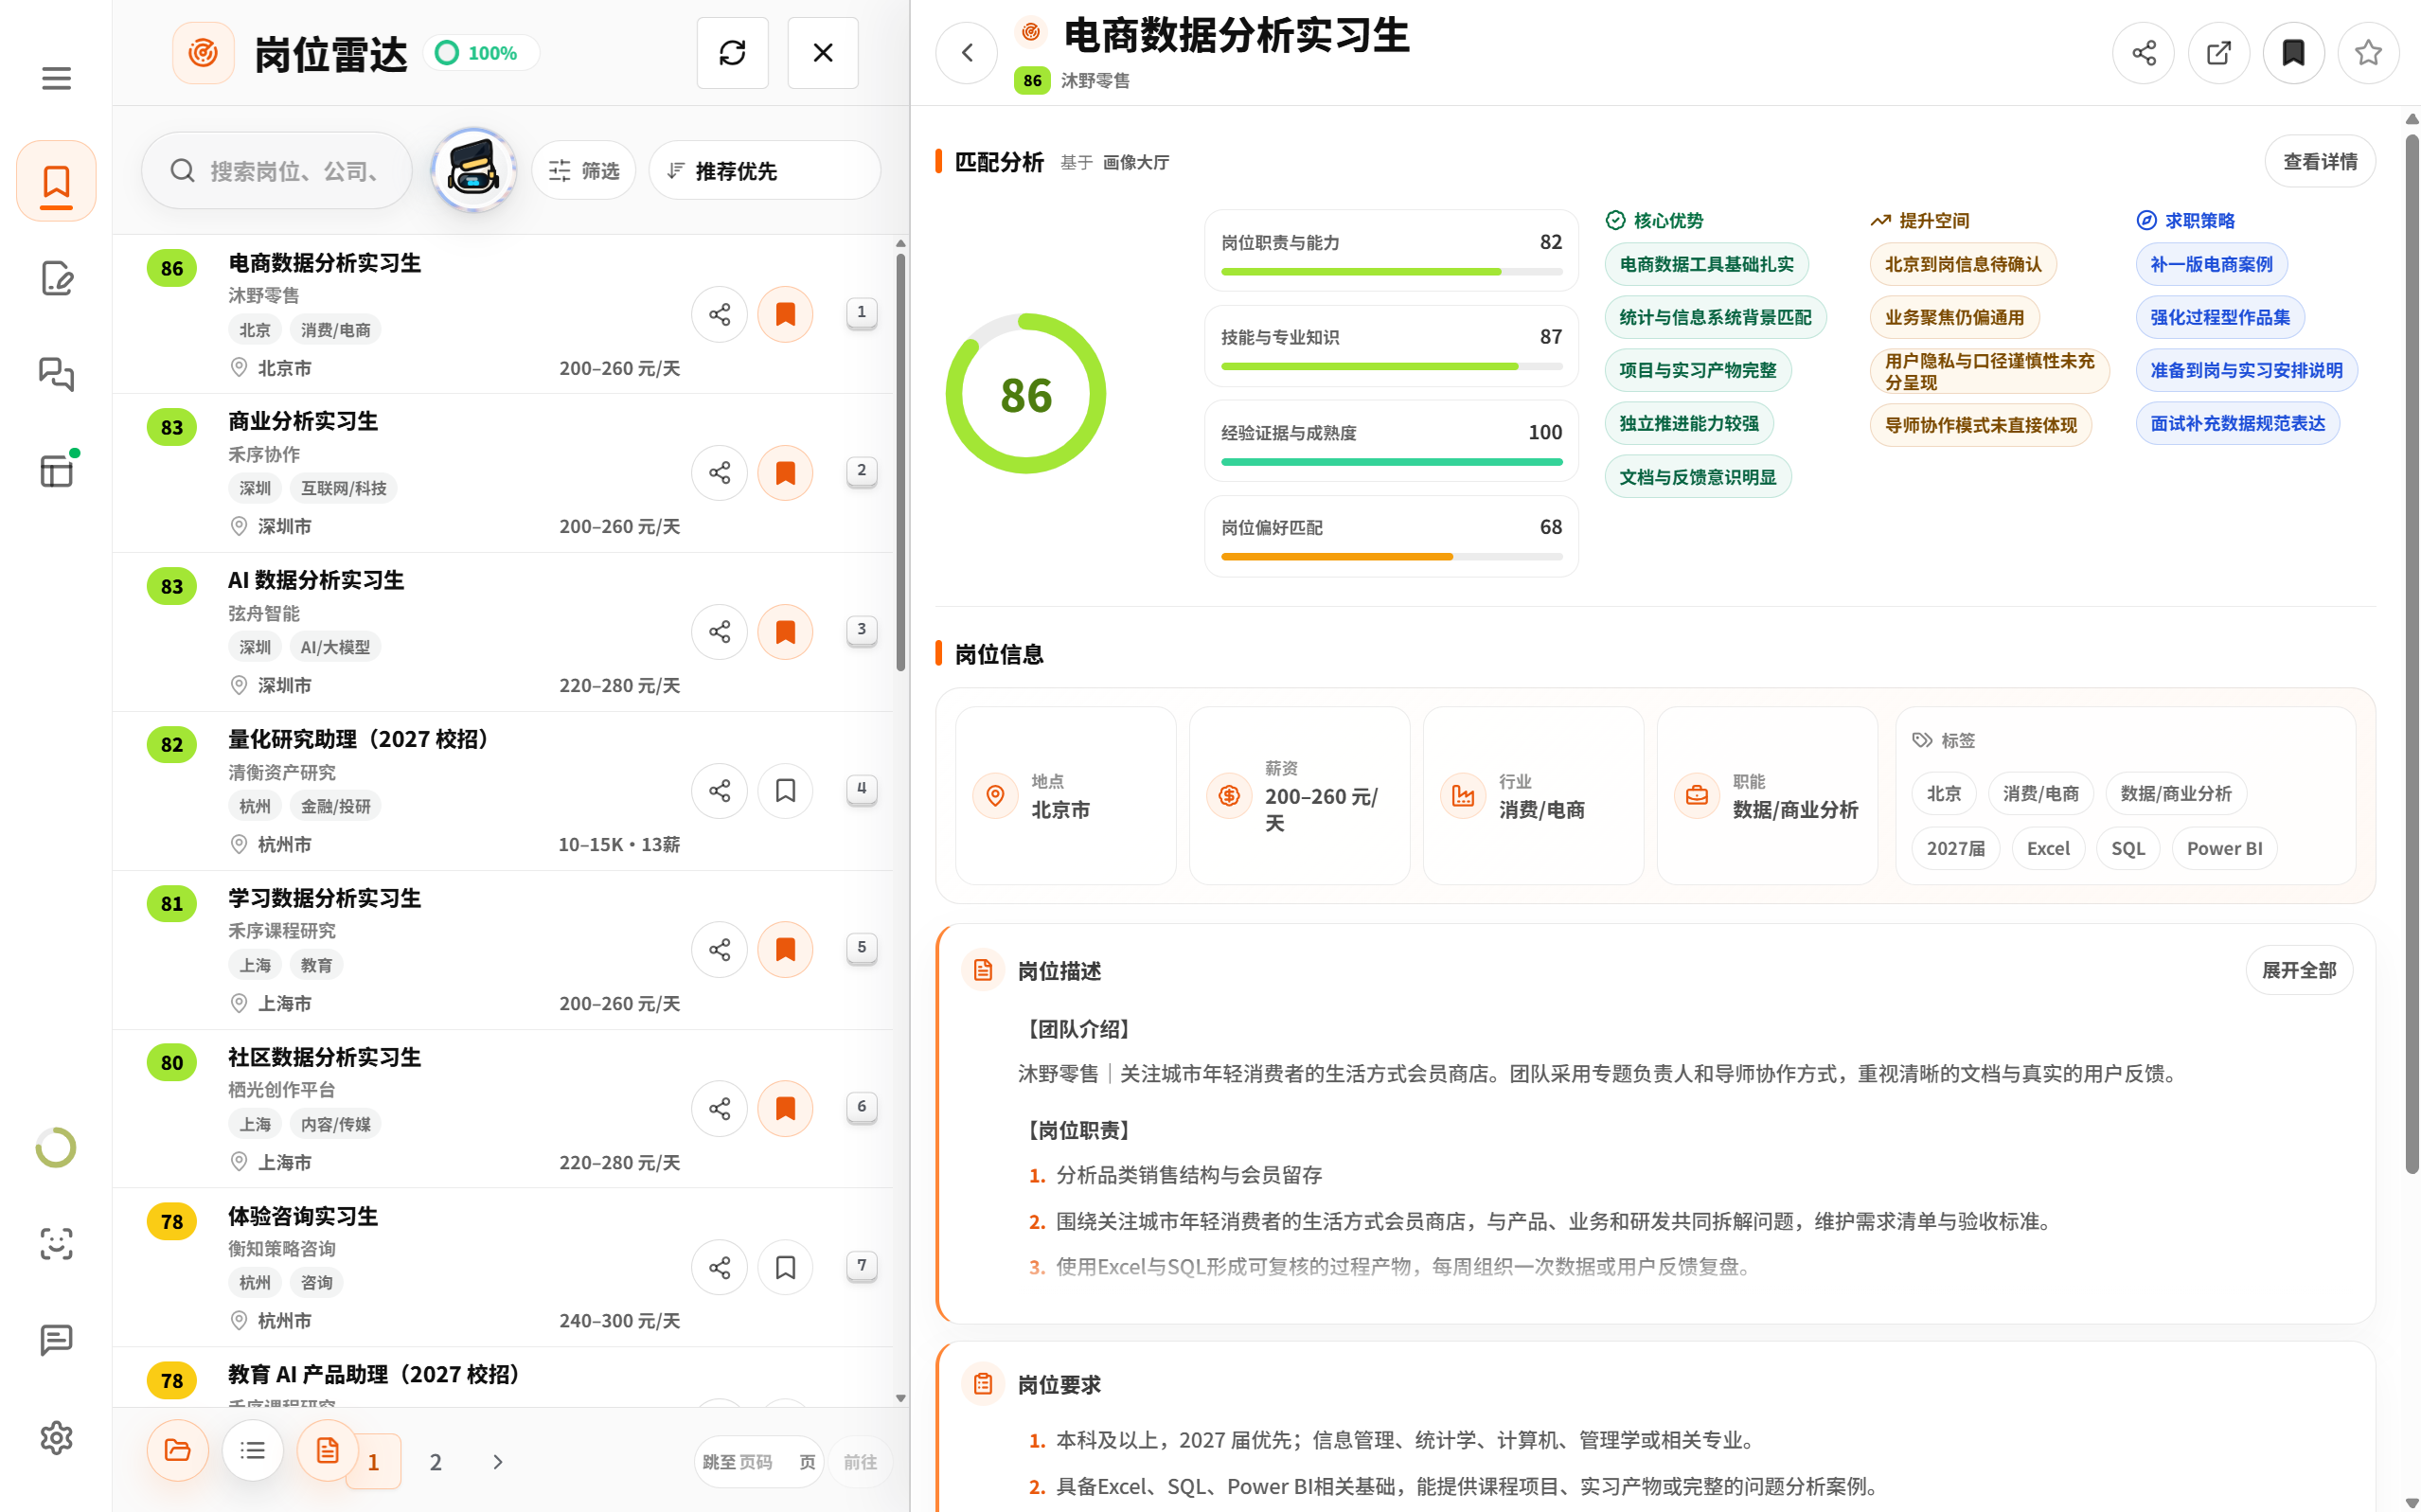This screenshot has width=2421, height=1512.
Task: Close the 岗位雷达 panel
Action: 822,53
